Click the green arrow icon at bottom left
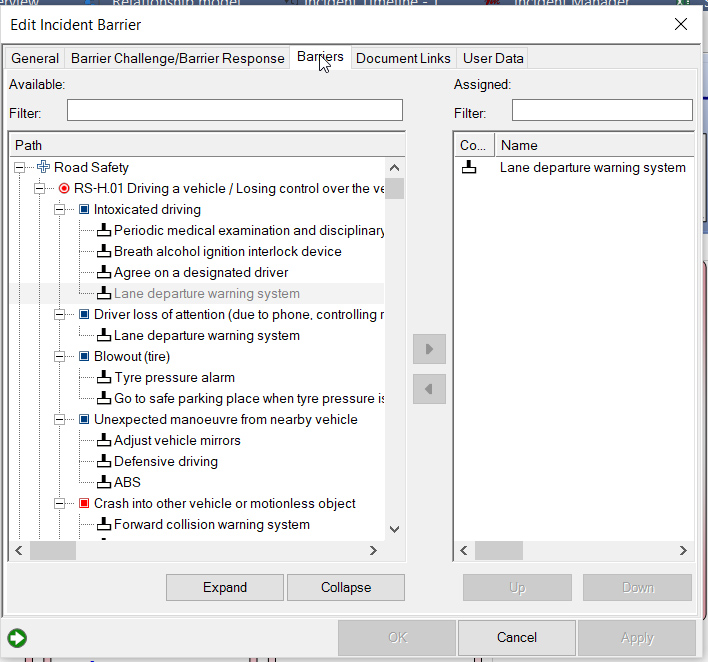 coord(16,638)
